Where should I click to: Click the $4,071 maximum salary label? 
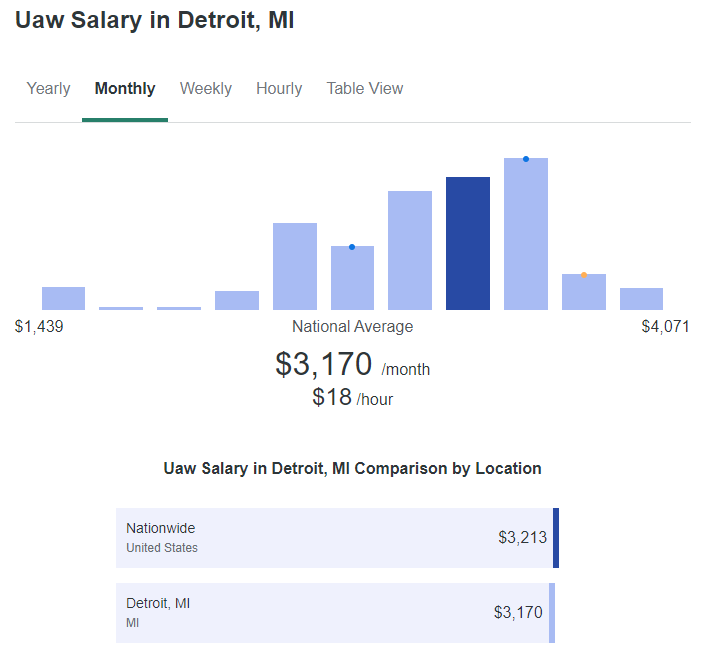pyautogui.click(x=665, y=326)
